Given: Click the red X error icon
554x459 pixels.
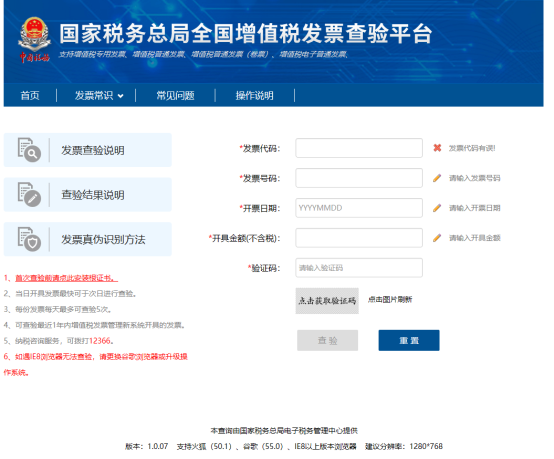Looking at the screenshot, I should (x=437, y=148).
